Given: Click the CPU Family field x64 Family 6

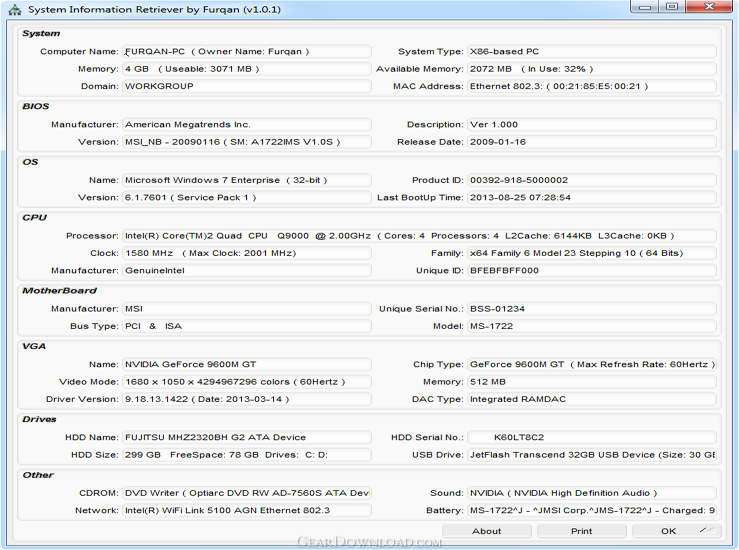Looking at the screenshot, I should pos(592,253).
